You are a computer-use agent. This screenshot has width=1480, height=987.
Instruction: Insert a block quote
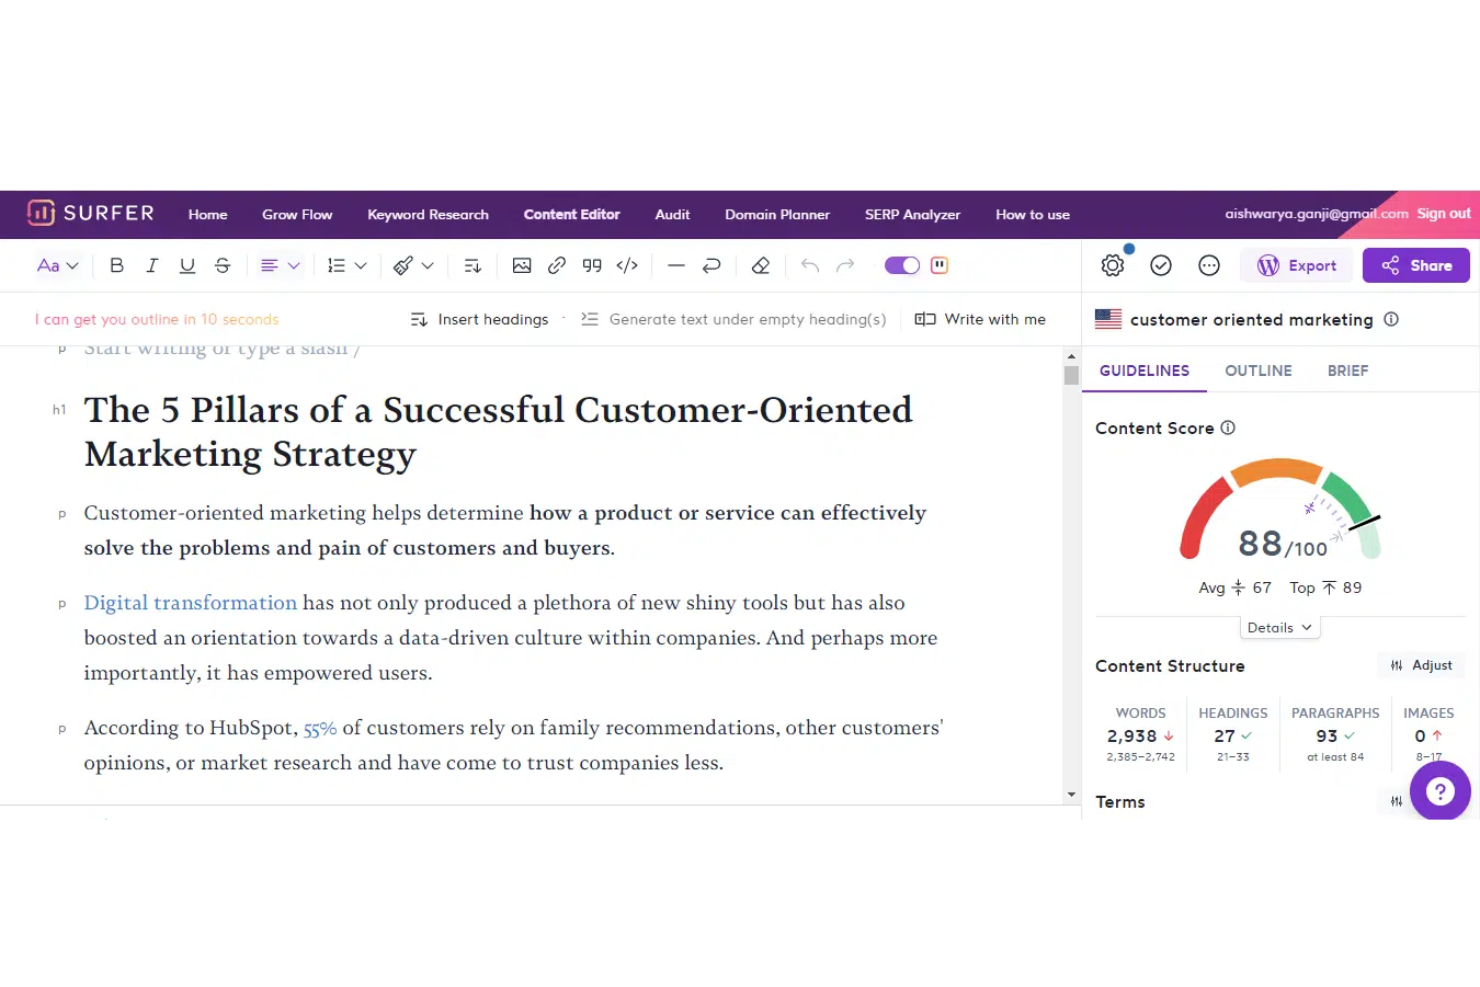click(x=592, y=265)
